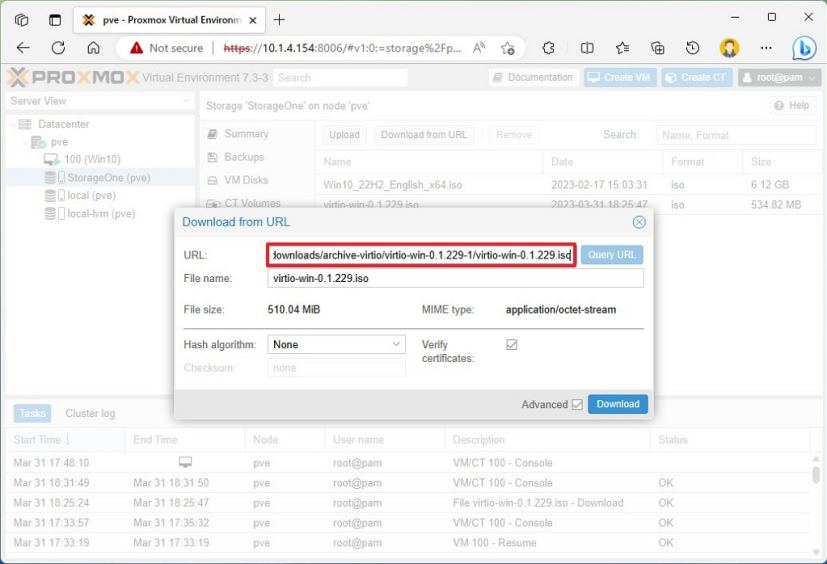The height and width of the screenshot is (564, 827).
Task: Select task 'VM 100 - Resume' row
Action: pos(408,543)
